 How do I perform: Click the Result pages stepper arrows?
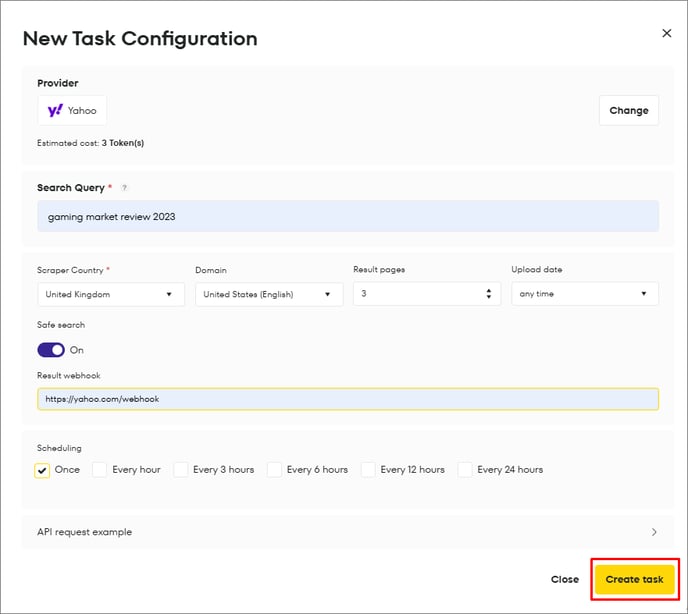pyautogui.click(x=488, y=294)
